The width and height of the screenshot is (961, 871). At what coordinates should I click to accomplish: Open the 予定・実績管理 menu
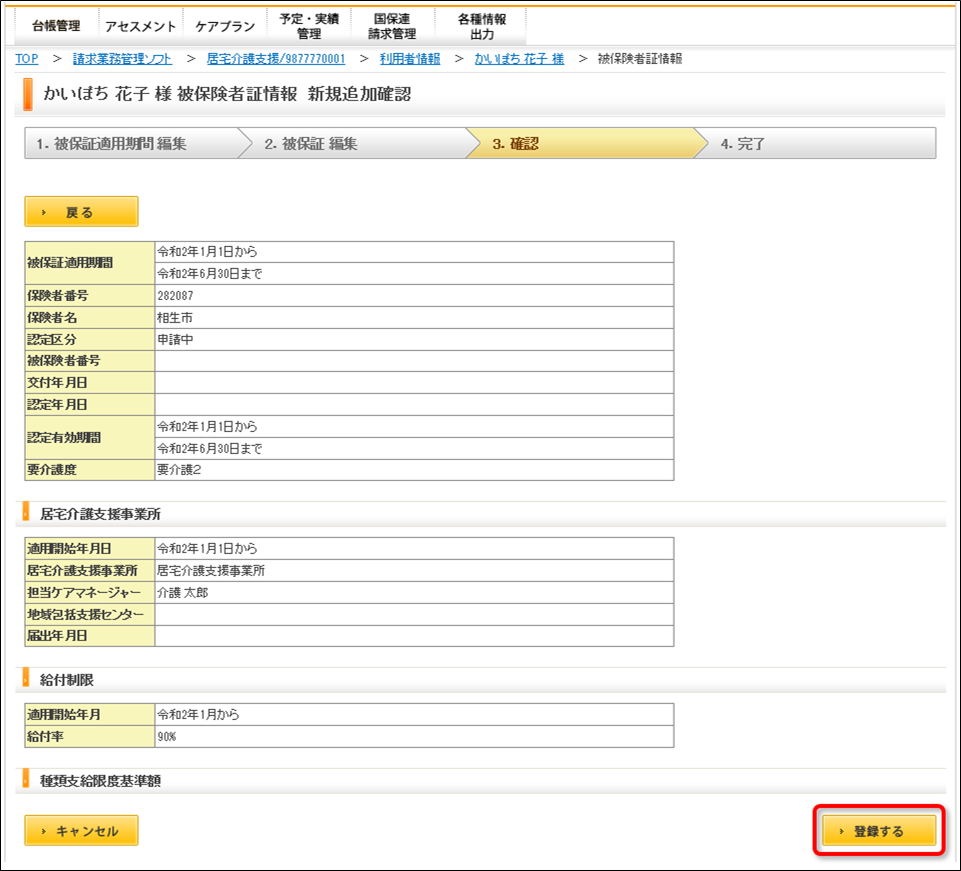pyautogui.click(x=309, y=26)
